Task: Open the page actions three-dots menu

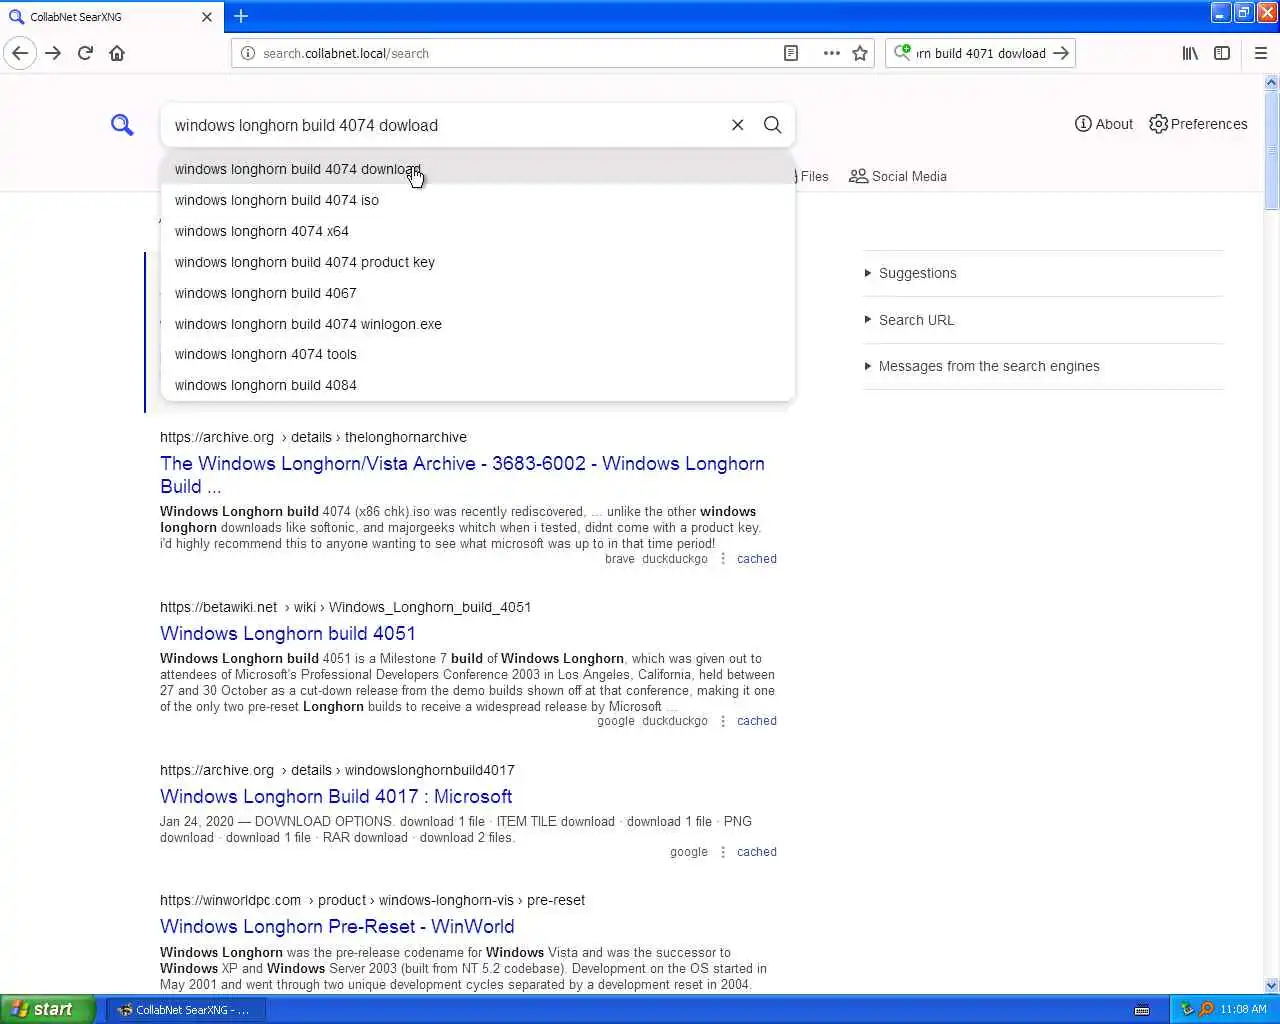Action: [831, 53]
